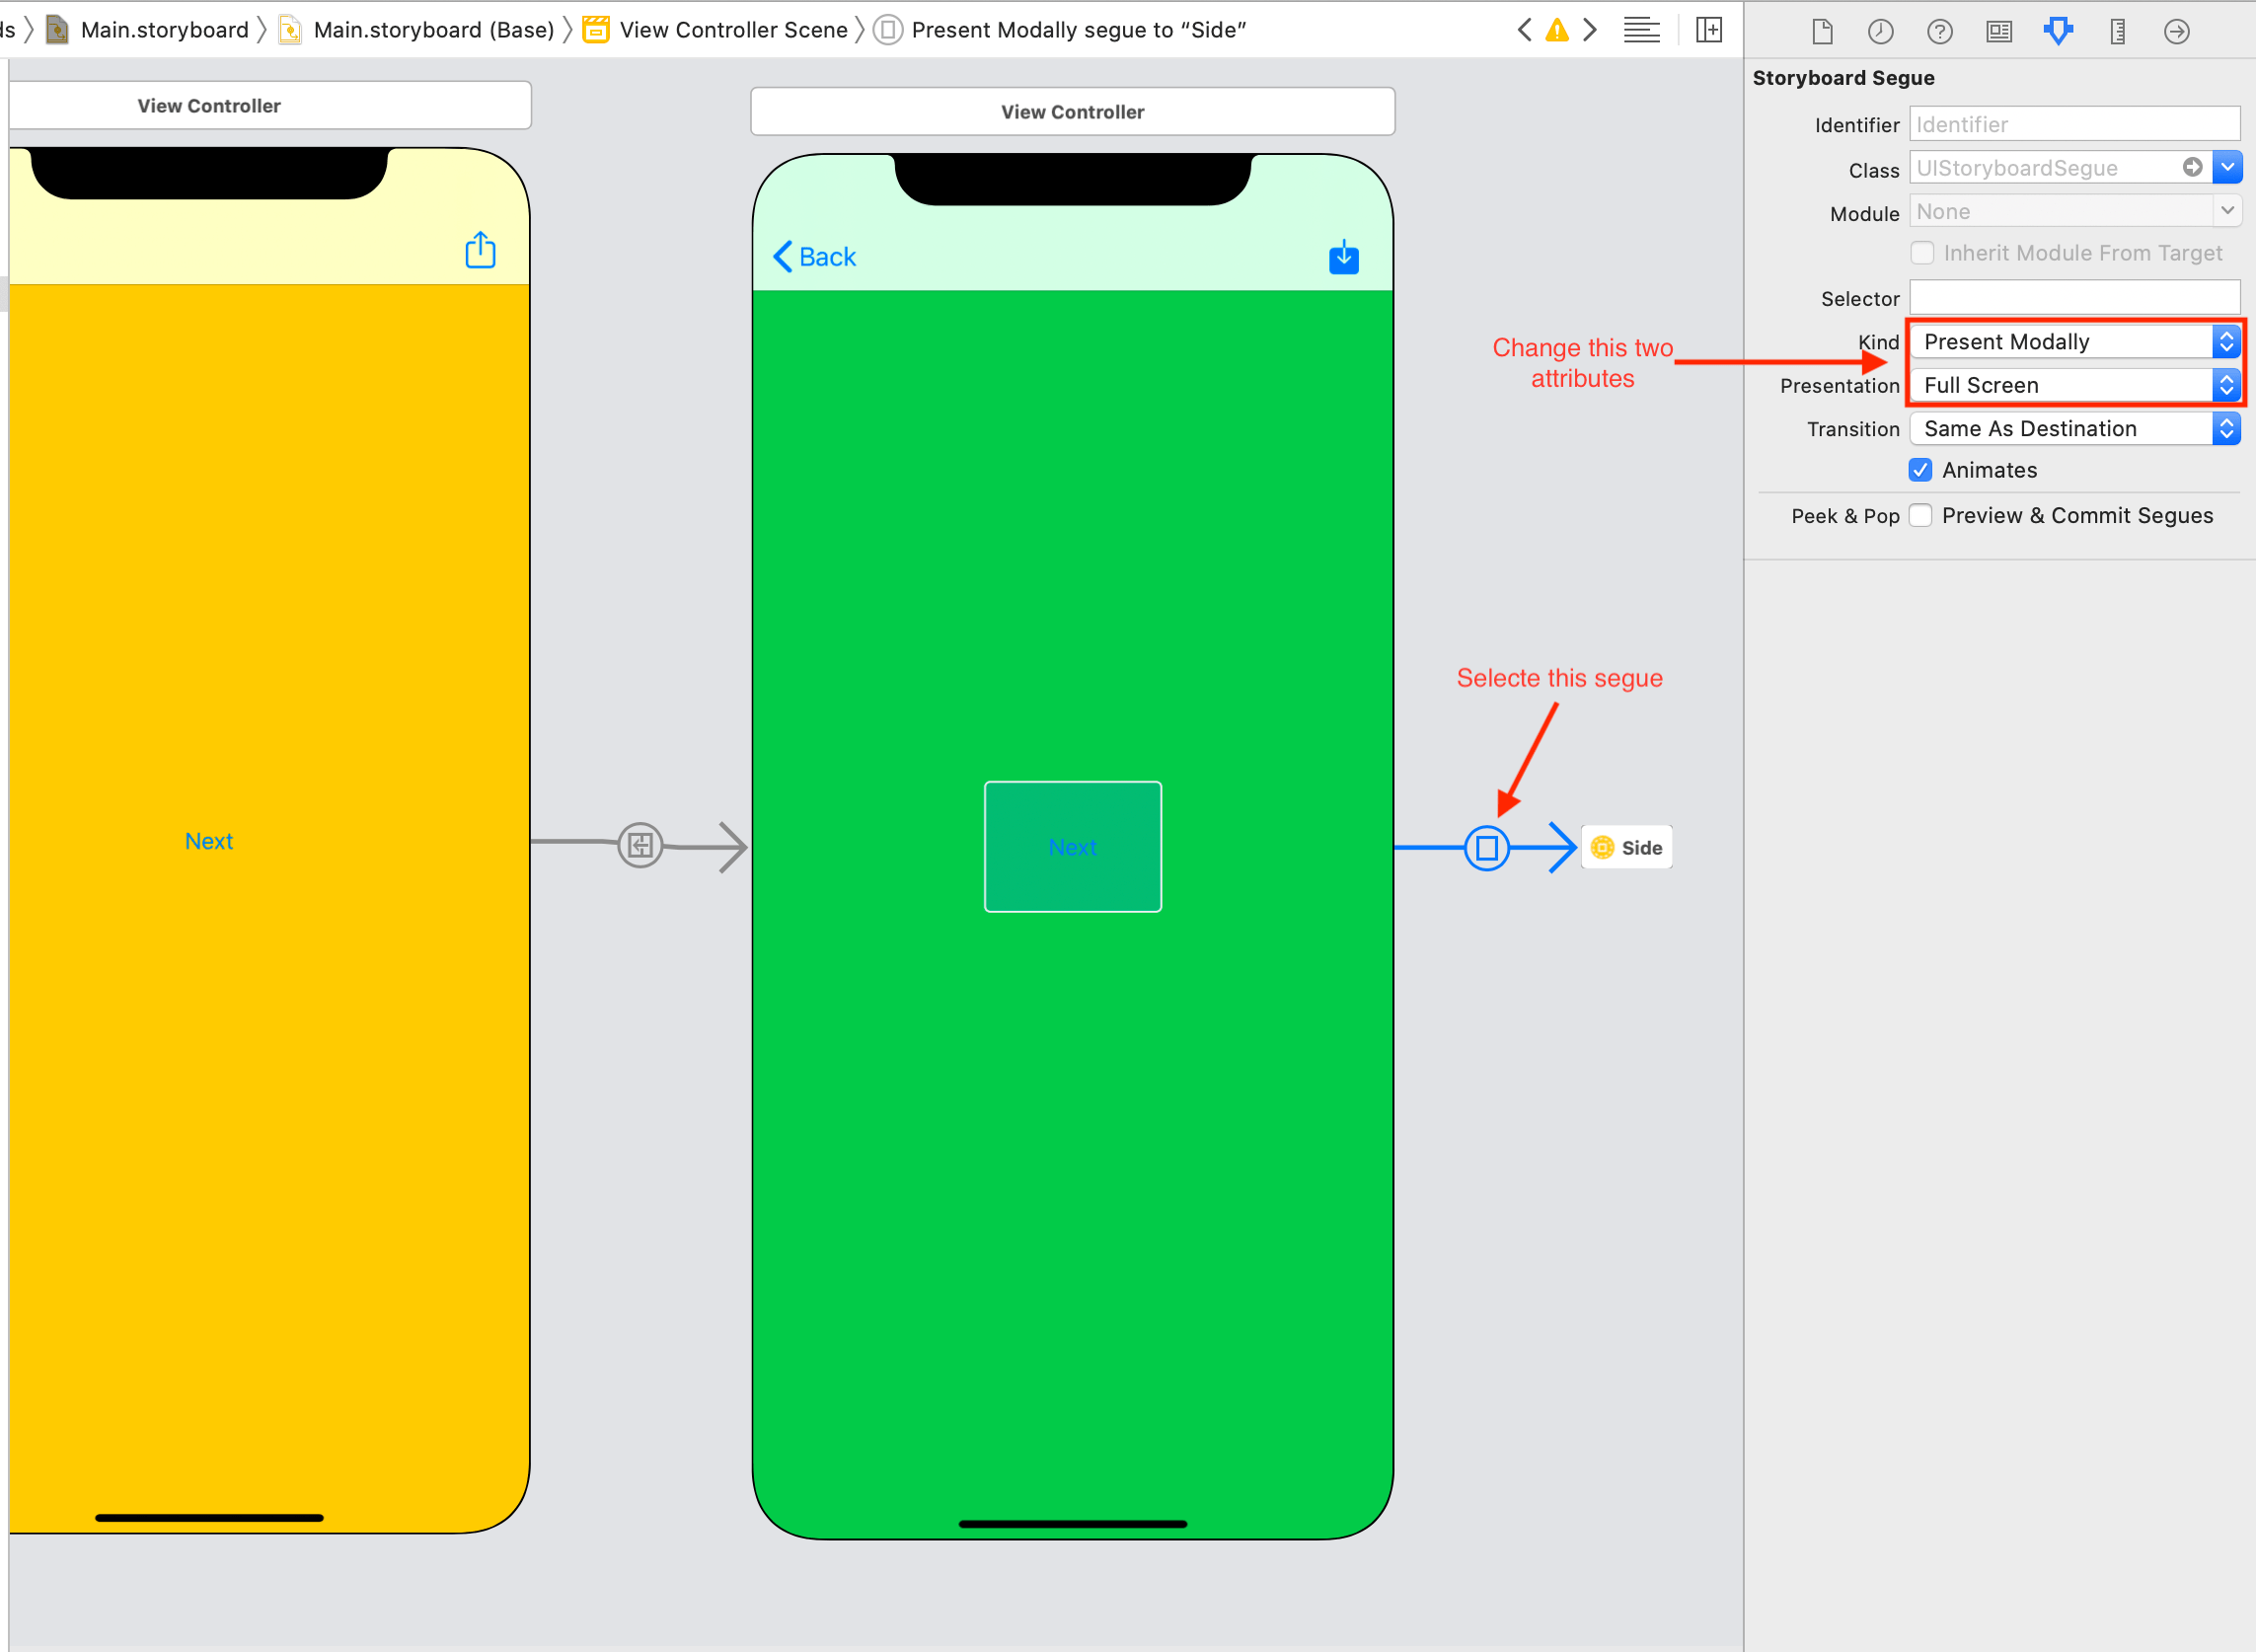
Task: Click the warning triangle in the jump bar
Action: [x=1557, y=30]
